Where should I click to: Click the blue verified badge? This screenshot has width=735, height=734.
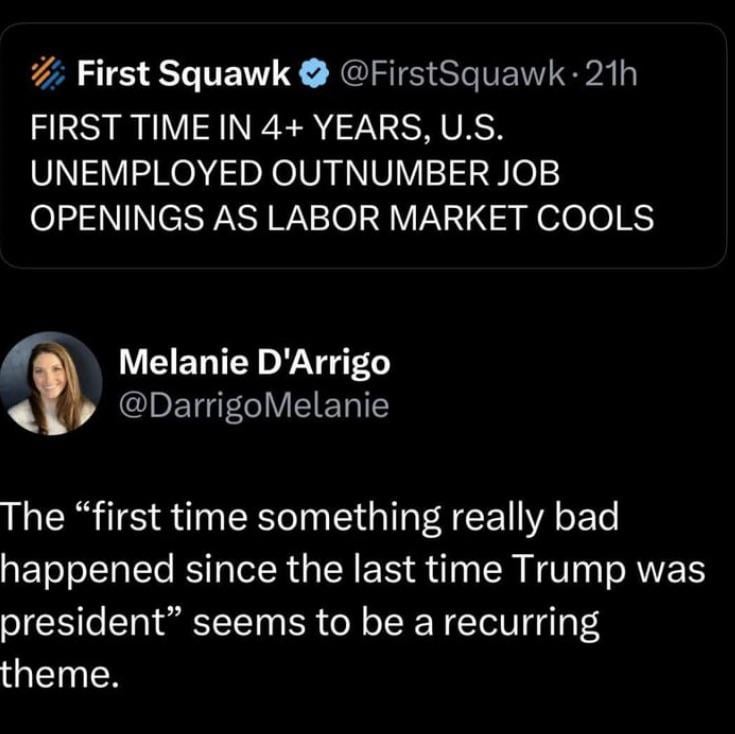tap(314, 74)
